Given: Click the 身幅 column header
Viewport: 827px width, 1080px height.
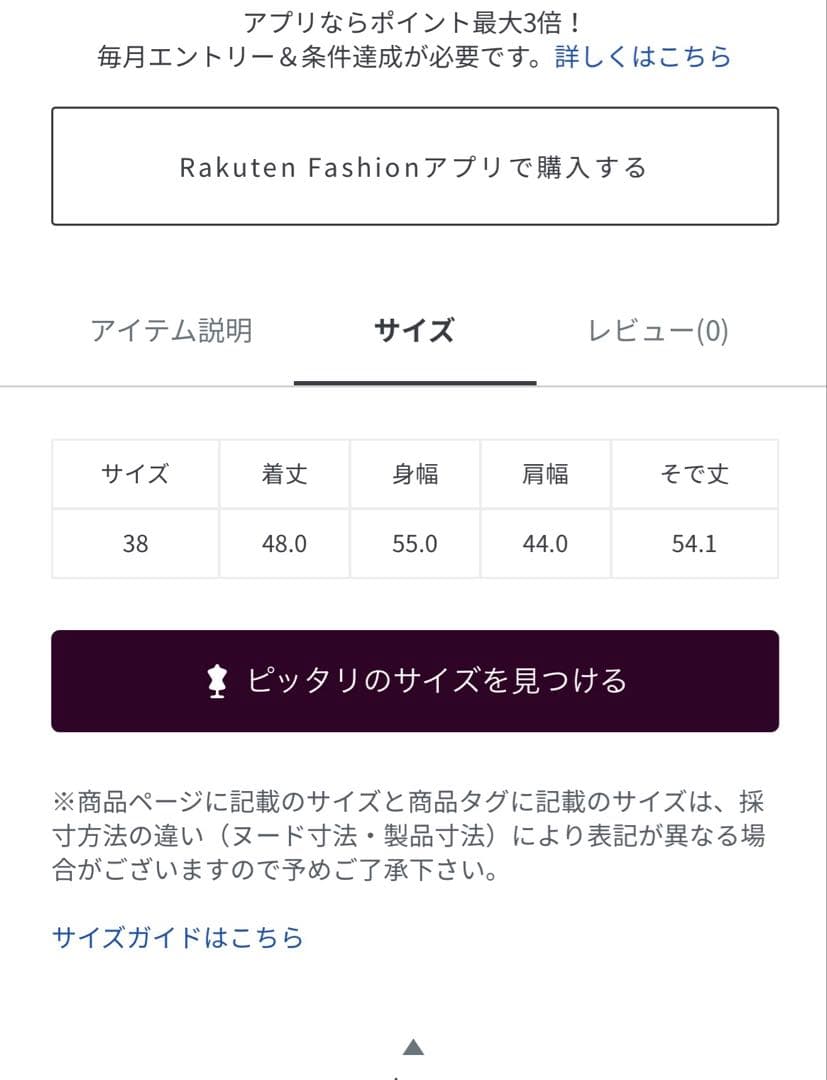Looking at the screenshot, I should pos(414,475).
